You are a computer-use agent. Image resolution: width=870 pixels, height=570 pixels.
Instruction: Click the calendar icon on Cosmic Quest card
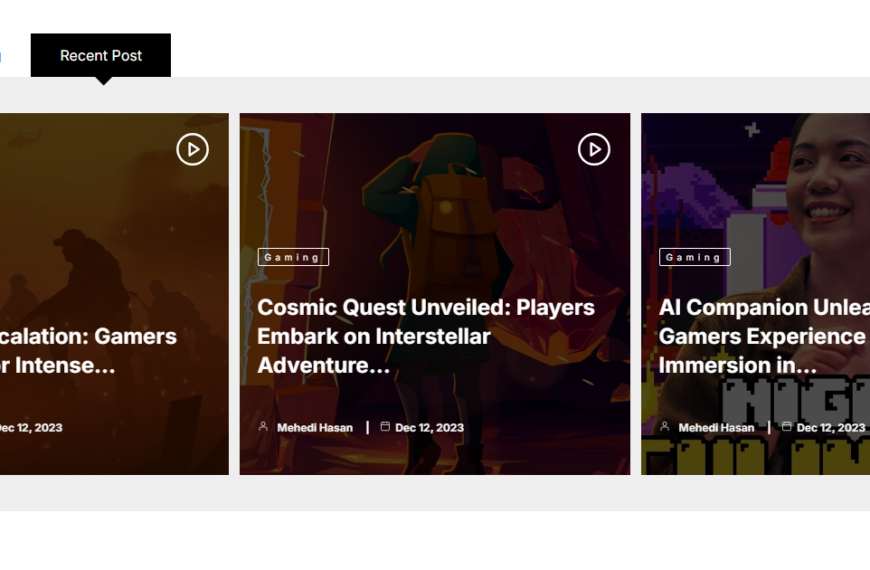click(x=385, y=427)
